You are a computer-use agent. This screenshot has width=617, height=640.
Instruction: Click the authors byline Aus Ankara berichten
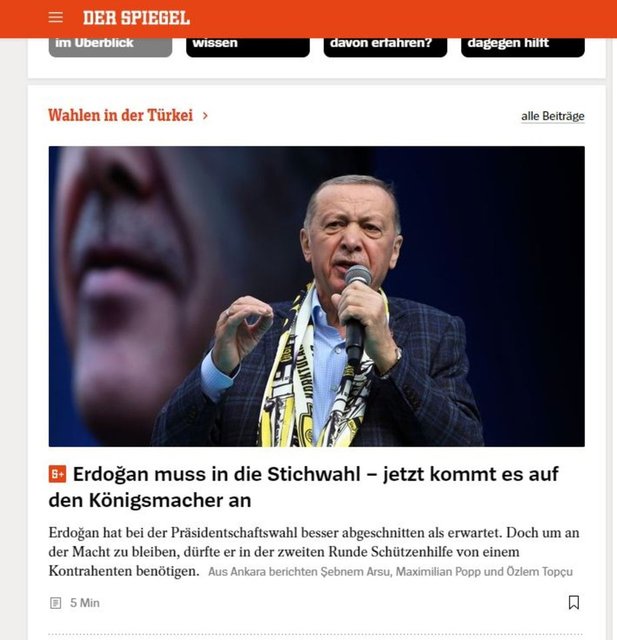[390, 571]
